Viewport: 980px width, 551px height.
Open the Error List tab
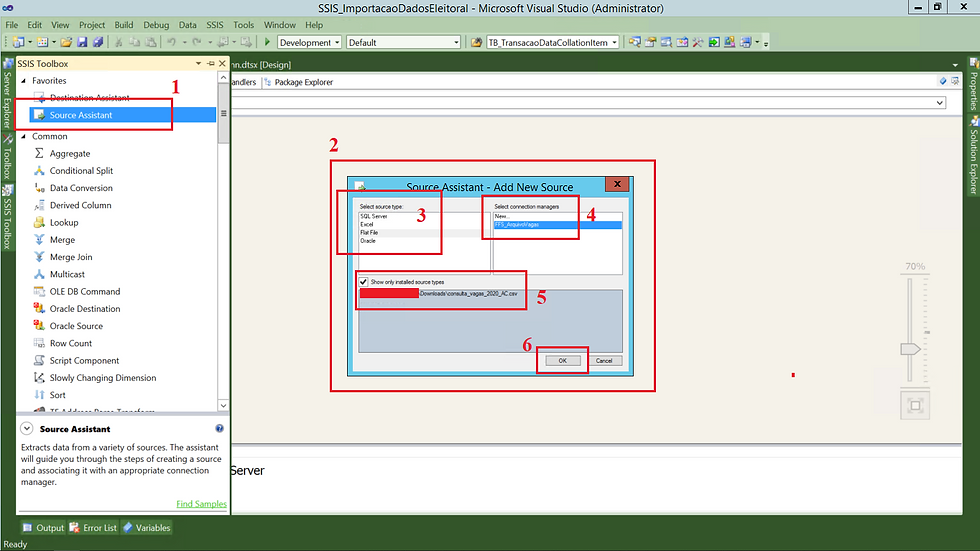click(x=93, y=528)
